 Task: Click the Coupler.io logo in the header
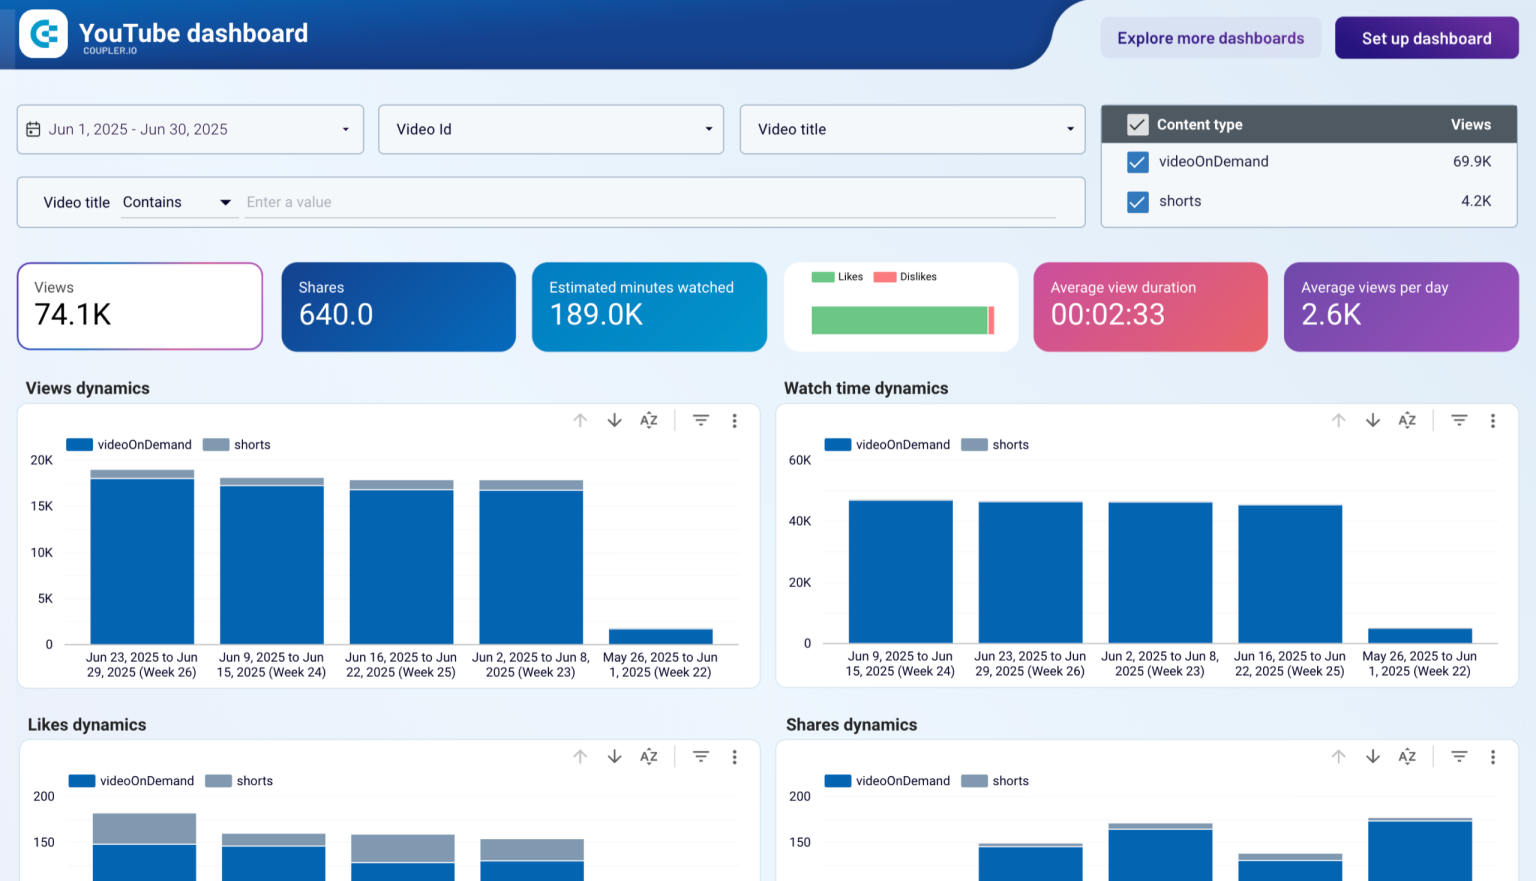tap(43, 33)
